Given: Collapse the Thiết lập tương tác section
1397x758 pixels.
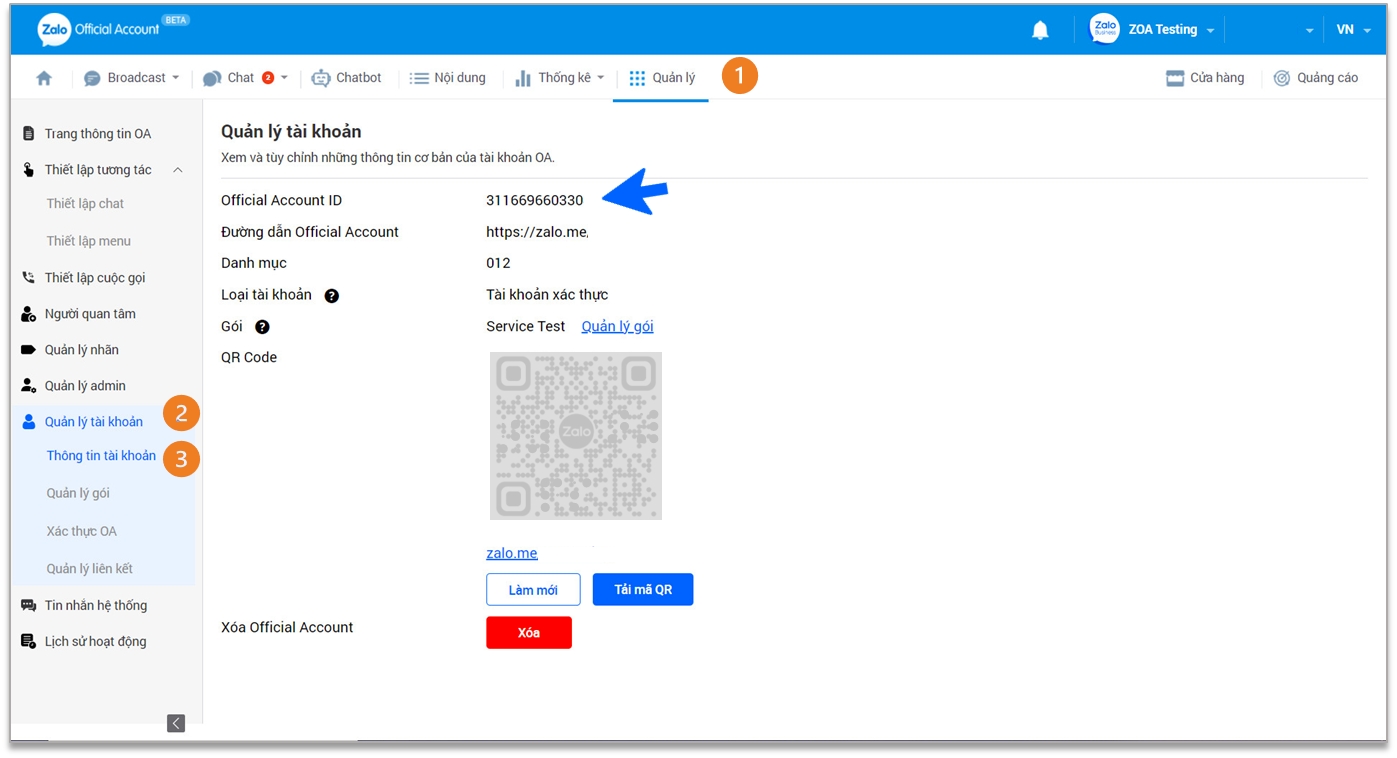Looking at the screenshot, I should [x=178, y=170].
